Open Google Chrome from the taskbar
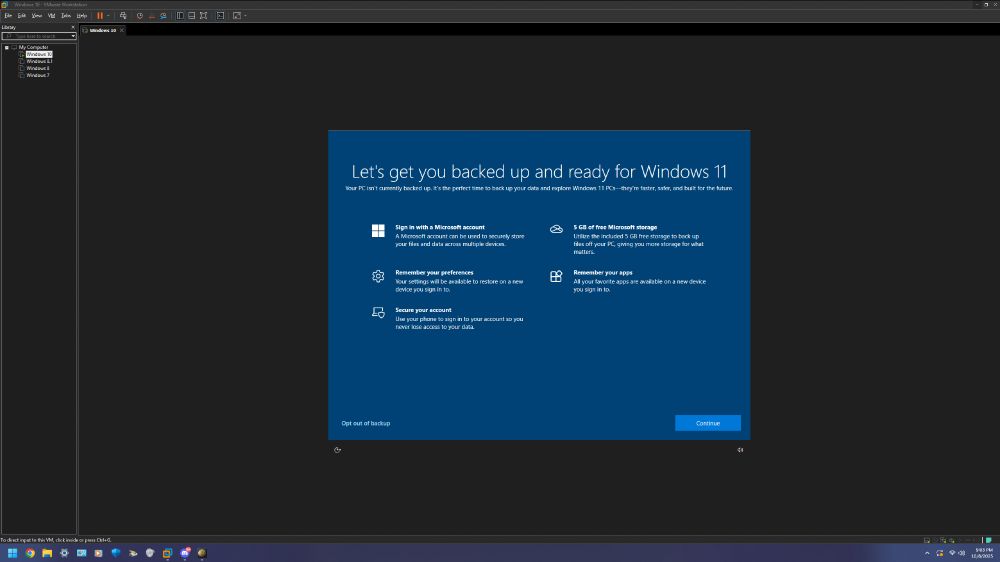1000x562 pixels. 30,553
